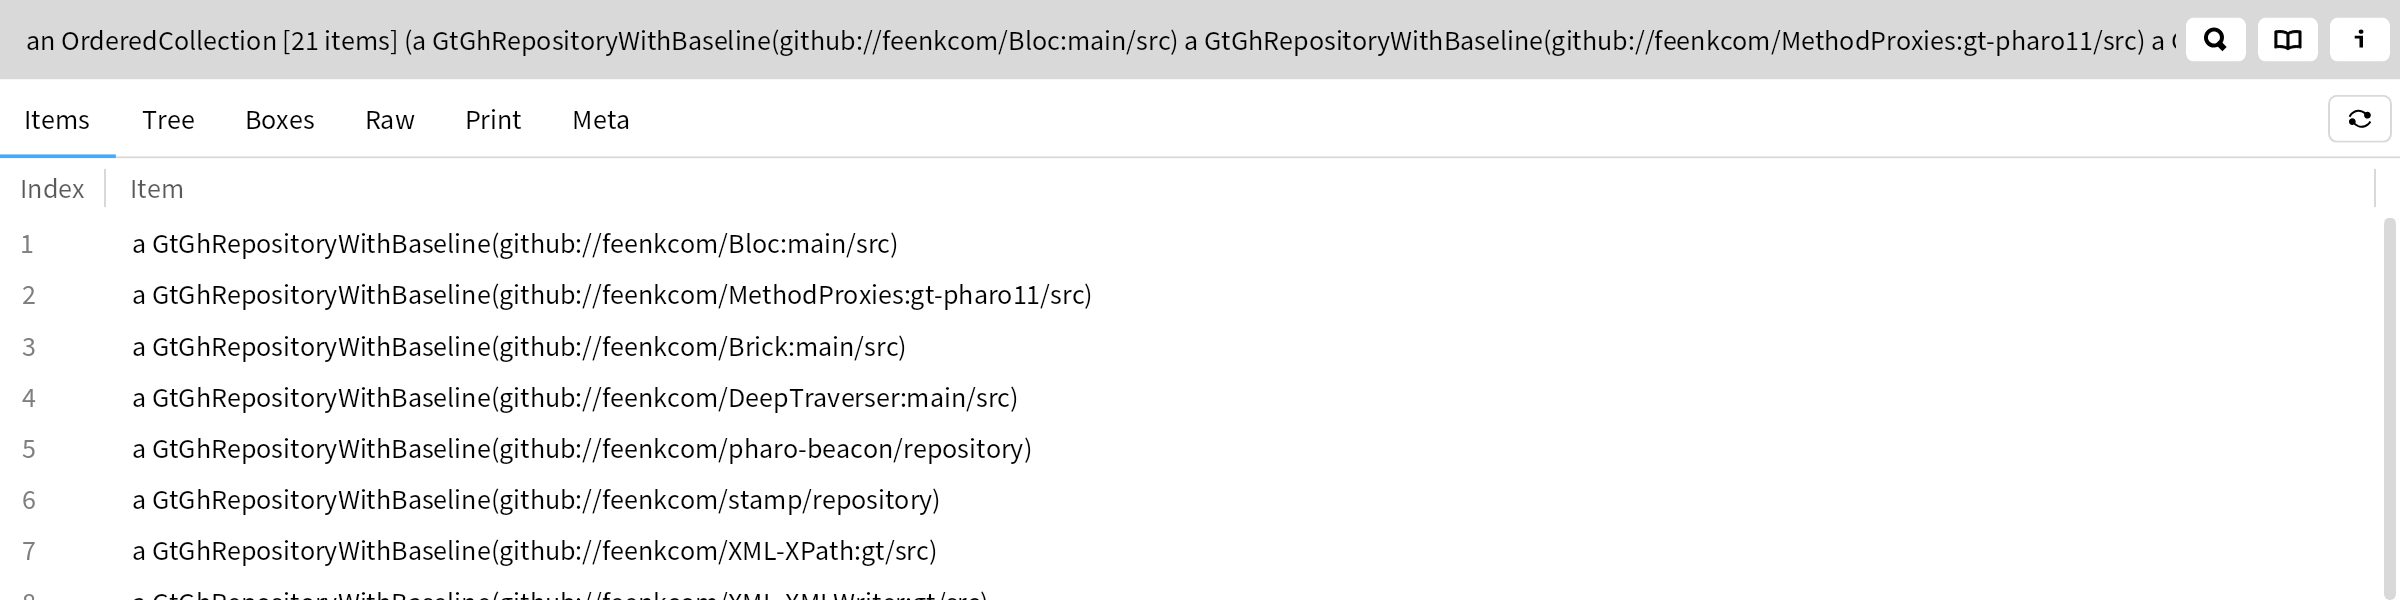Select the Items tab
Image resolution: width=2400 pixels, height=600 pixels.
[57, 120]
